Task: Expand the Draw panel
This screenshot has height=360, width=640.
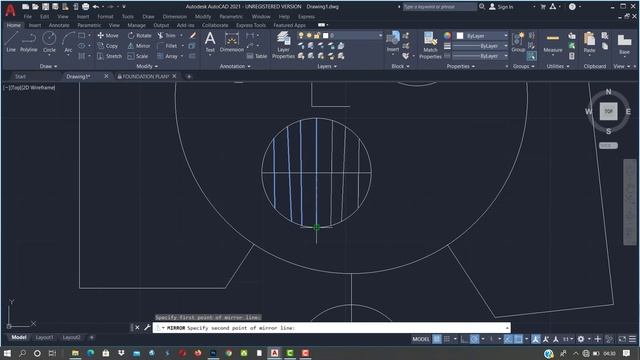Action: pos(49,66)
